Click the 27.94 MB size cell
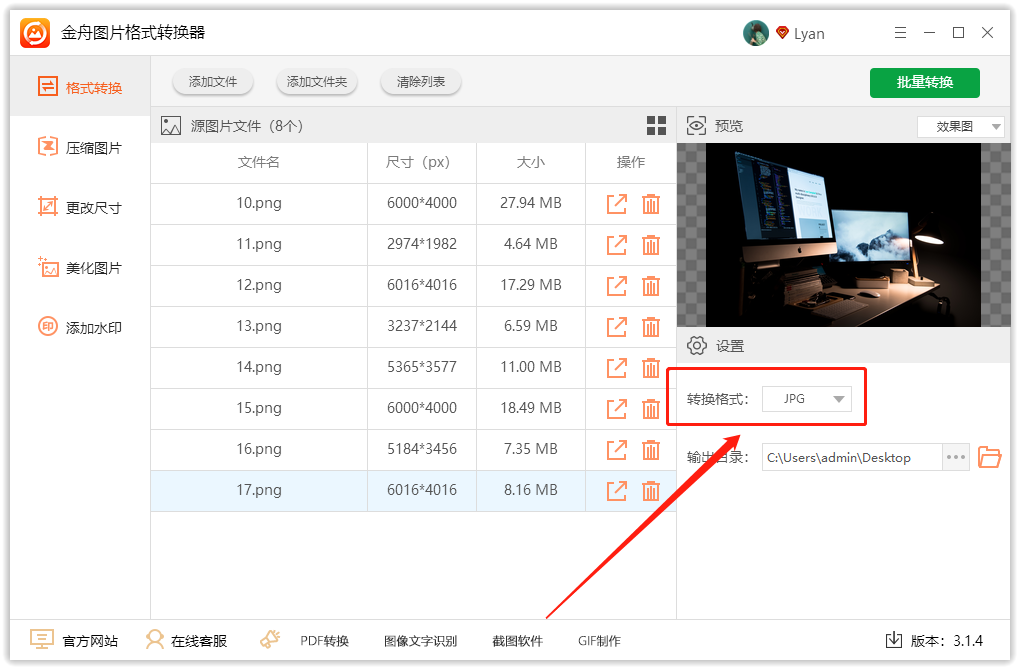Viewport: 1020px width, 670px height. 531,203
